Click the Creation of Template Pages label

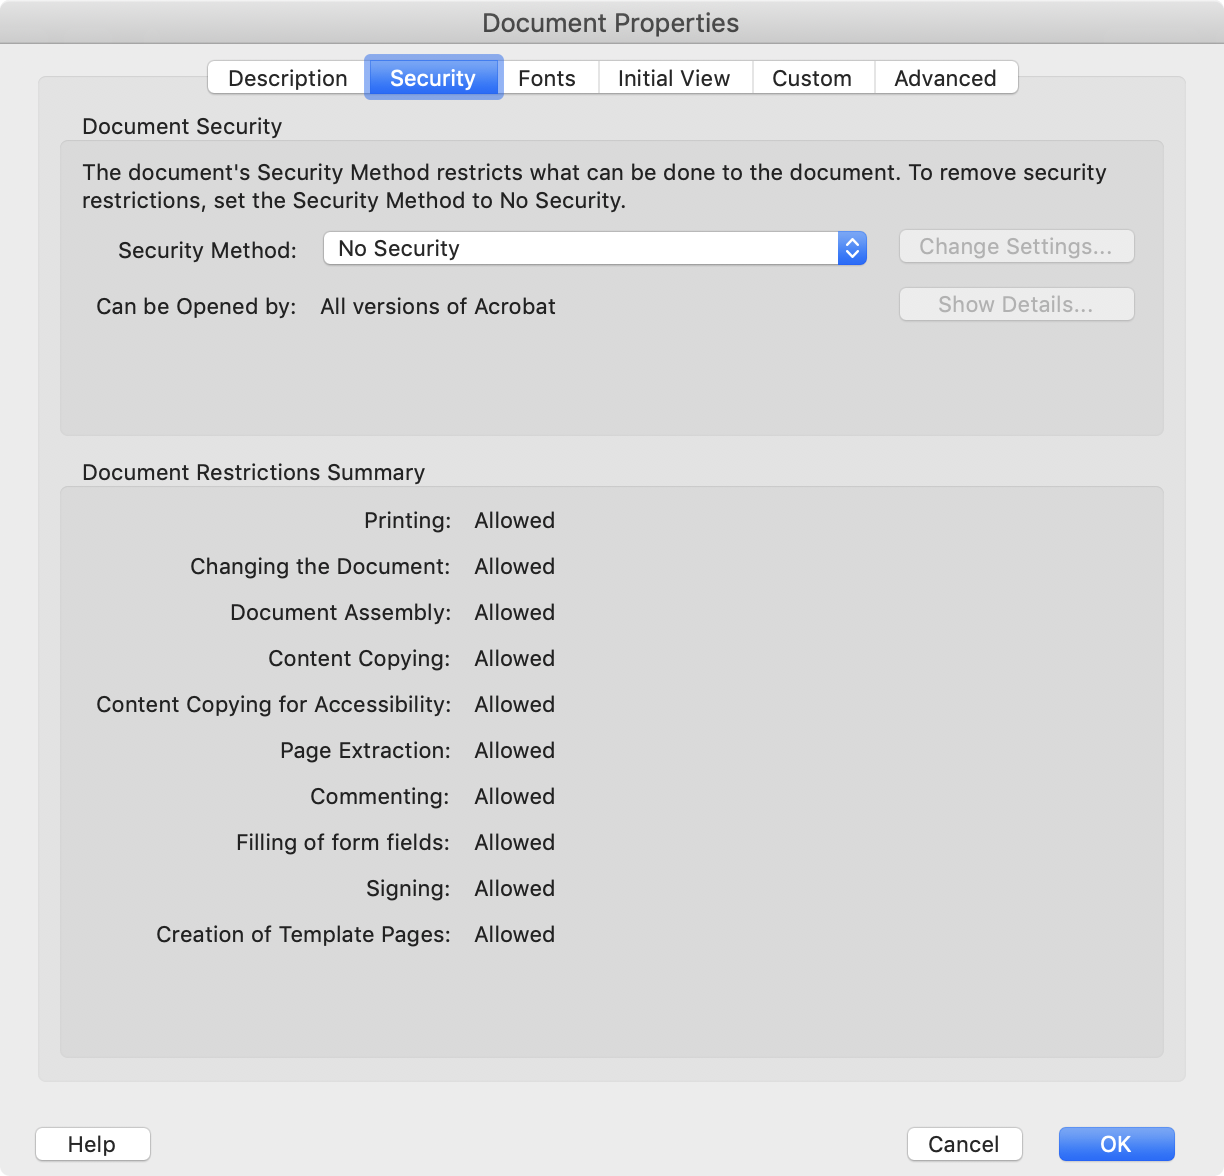point(303,934)
